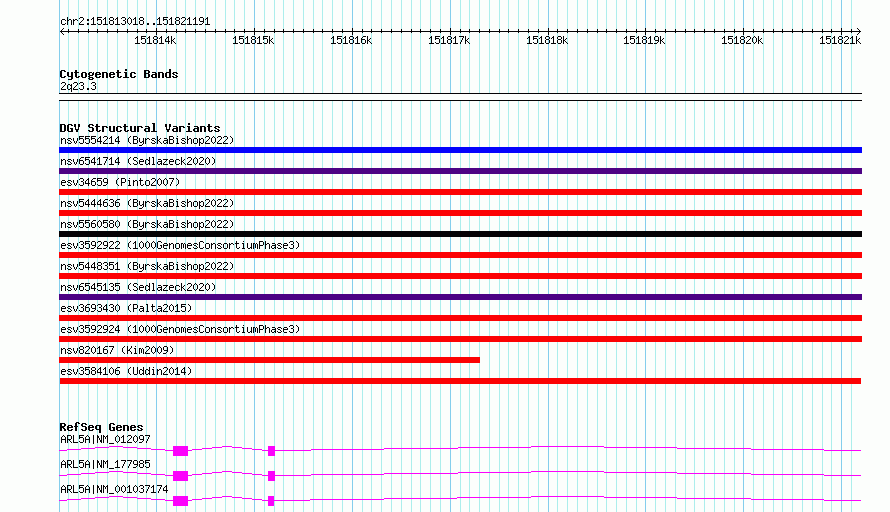Open the esv34659 (Pinto2007) label

[x=120, y=182]
